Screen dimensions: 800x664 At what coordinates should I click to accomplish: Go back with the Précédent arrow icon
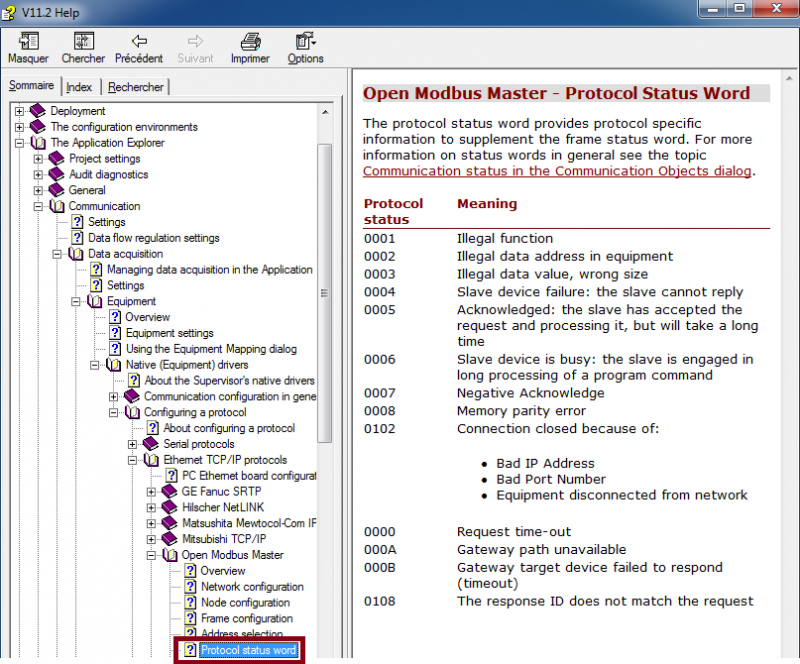coord(139,41)
